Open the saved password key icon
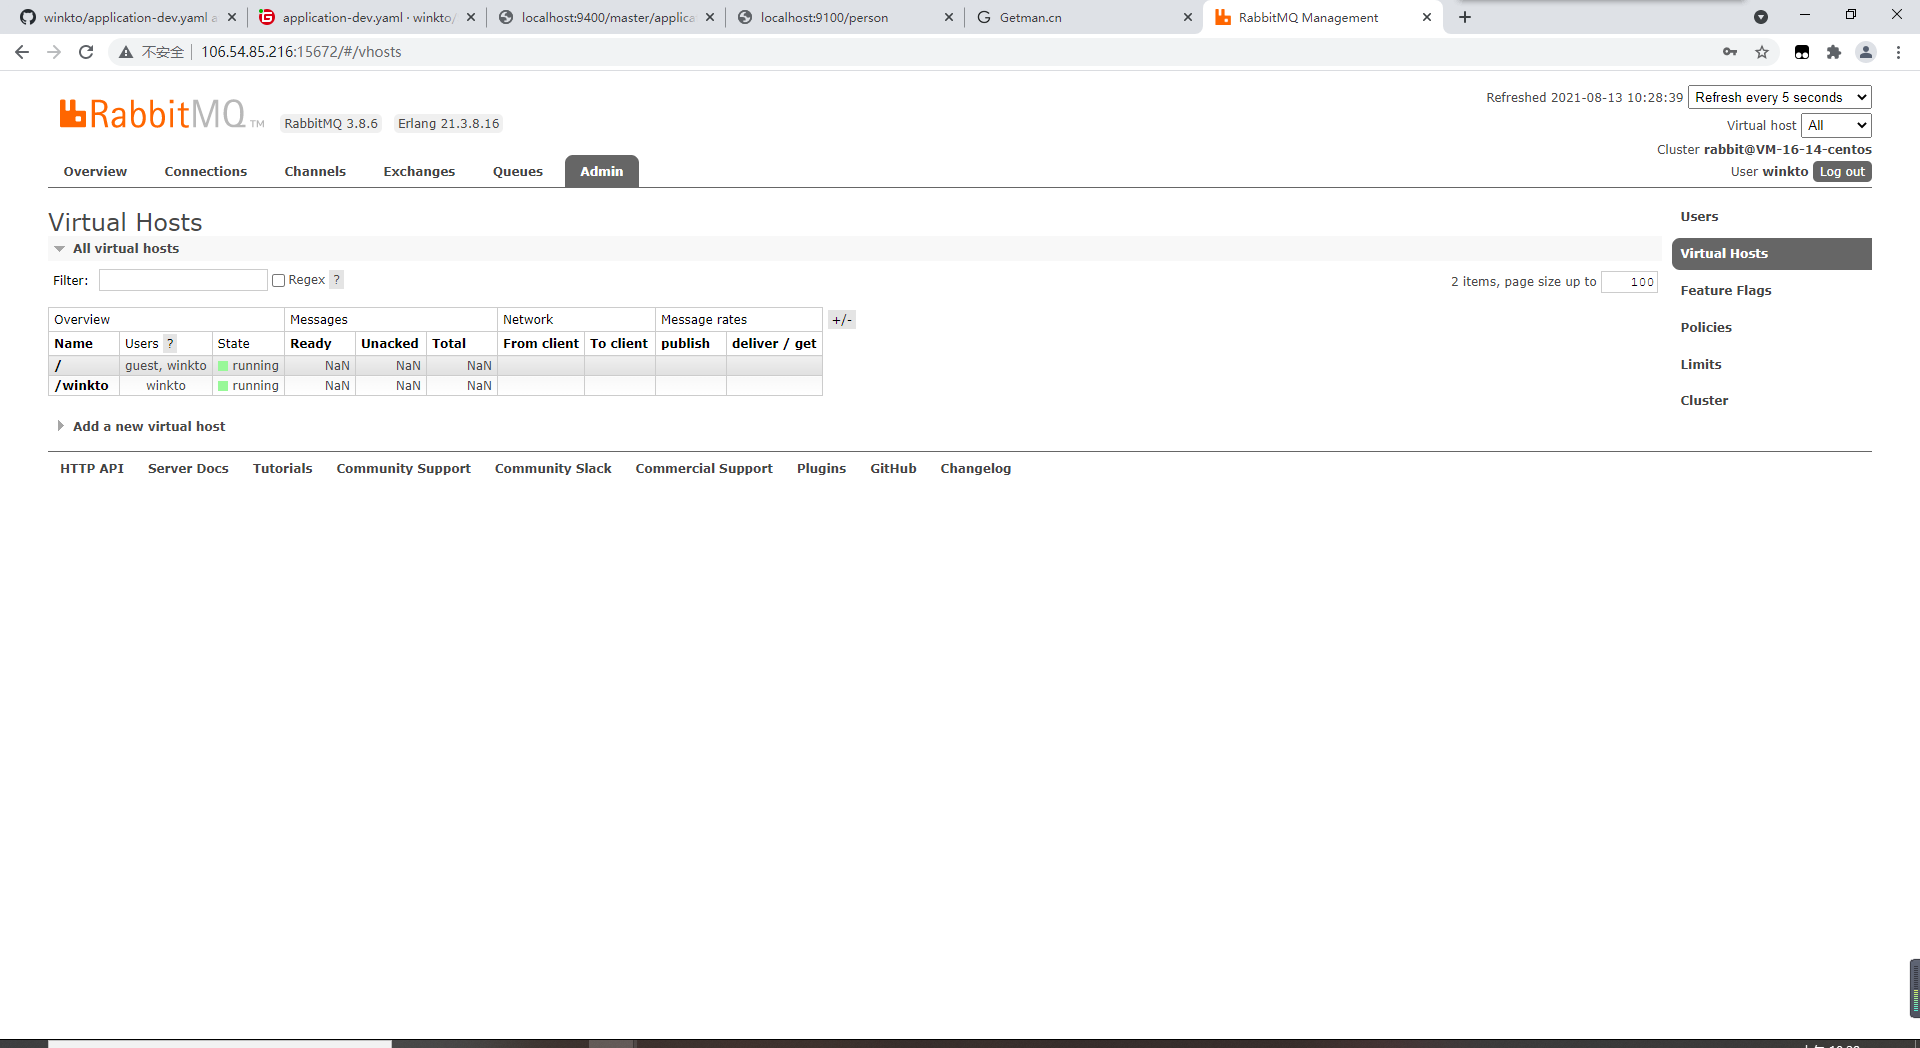 coord(1730,52)
